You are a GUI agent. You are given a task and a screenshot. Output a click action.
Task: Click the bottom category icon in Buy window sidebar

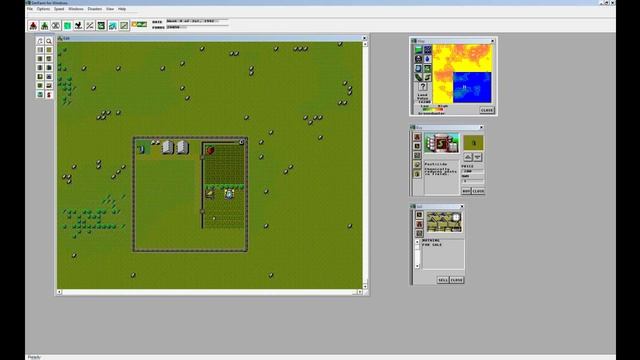pyautogui.click(x=417, y=174)
